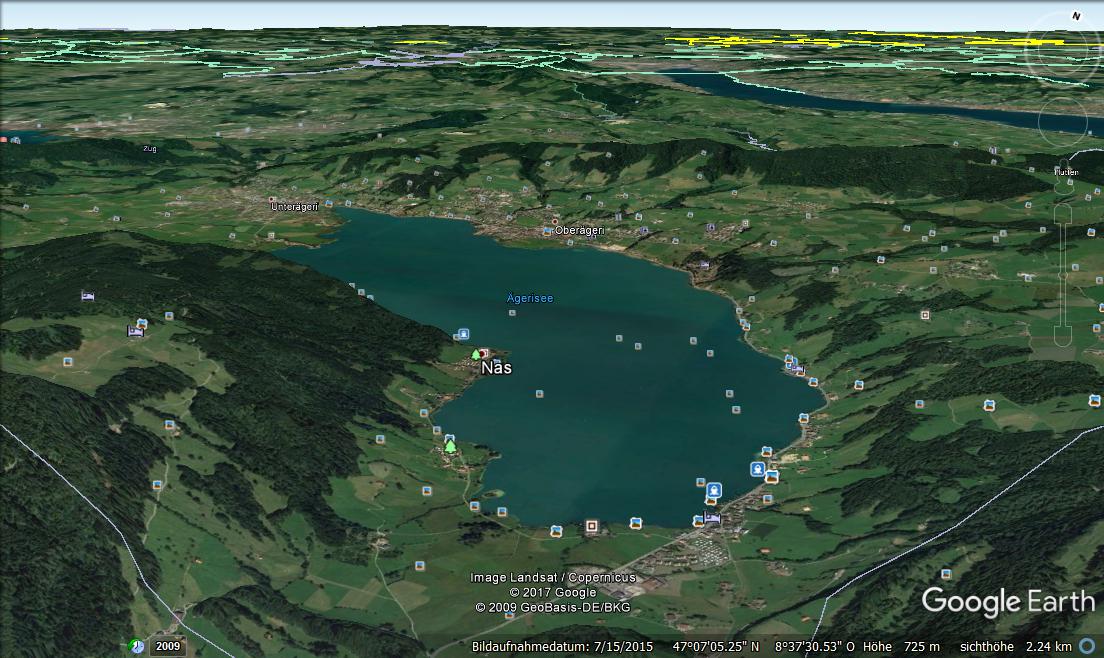This screenshot has width=1104, height=658.
Task: Open the historical imagery clock icon
Action: tap(137, 646)
